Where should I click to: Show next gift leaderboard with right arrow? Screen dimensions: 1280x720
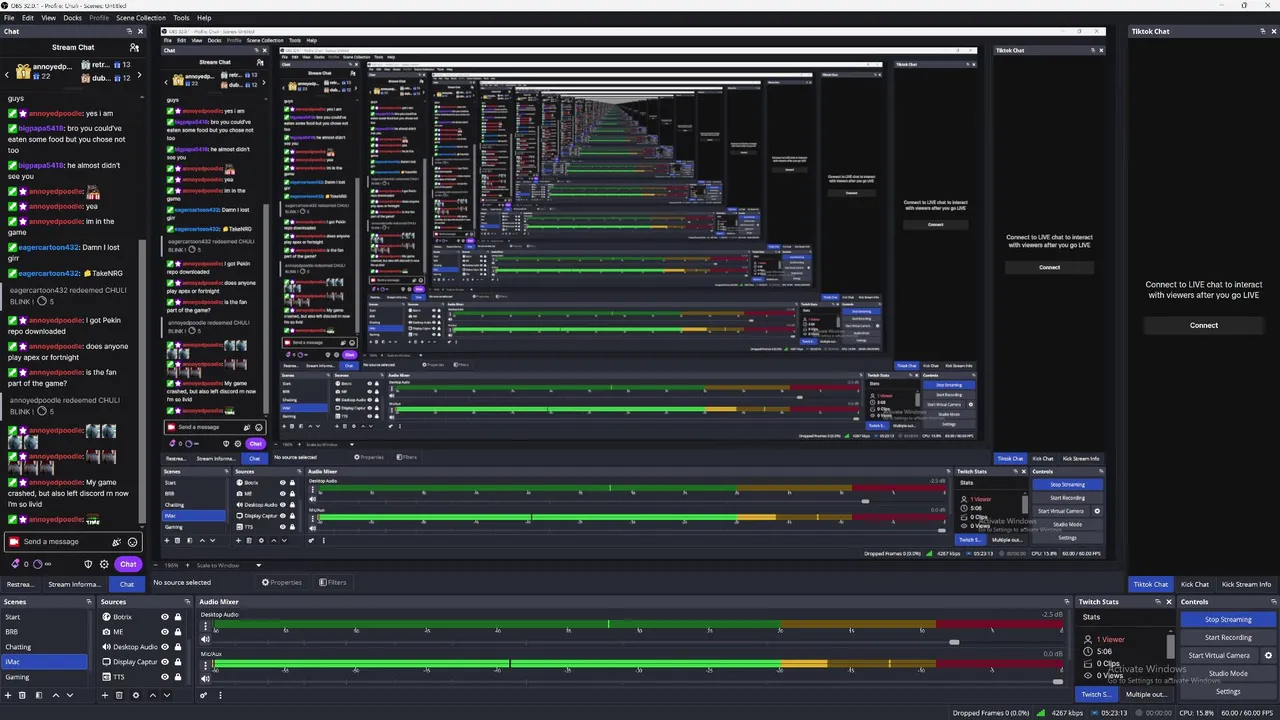point(139,74)
